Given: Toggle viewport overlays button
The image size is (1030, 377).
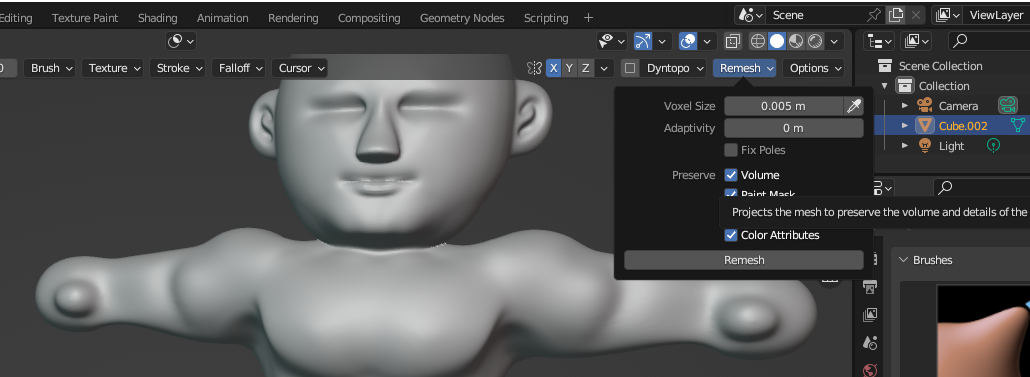Looking at the screenshot, I should click(x=688, y=41).
